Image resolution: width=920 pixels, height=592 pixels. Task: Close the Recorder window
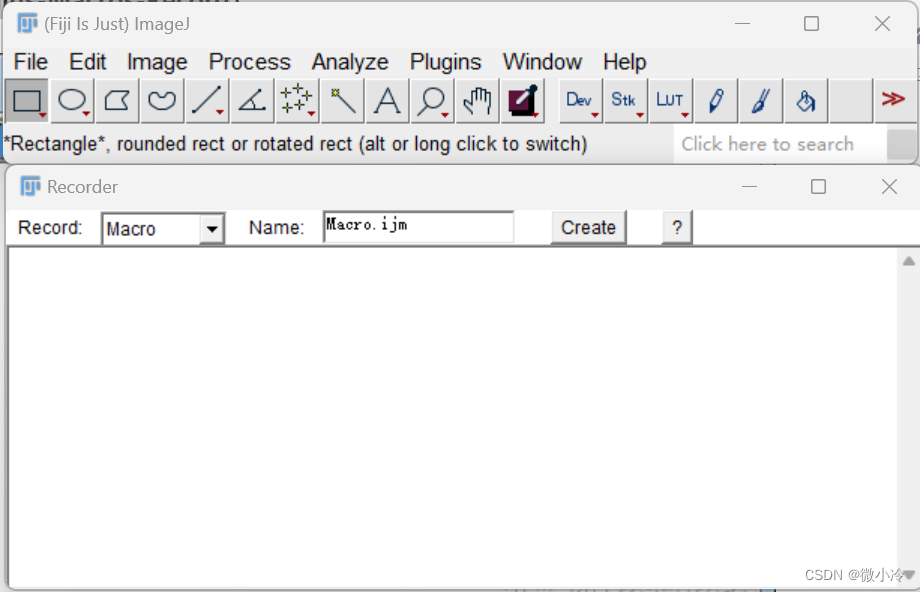point(889,187)
